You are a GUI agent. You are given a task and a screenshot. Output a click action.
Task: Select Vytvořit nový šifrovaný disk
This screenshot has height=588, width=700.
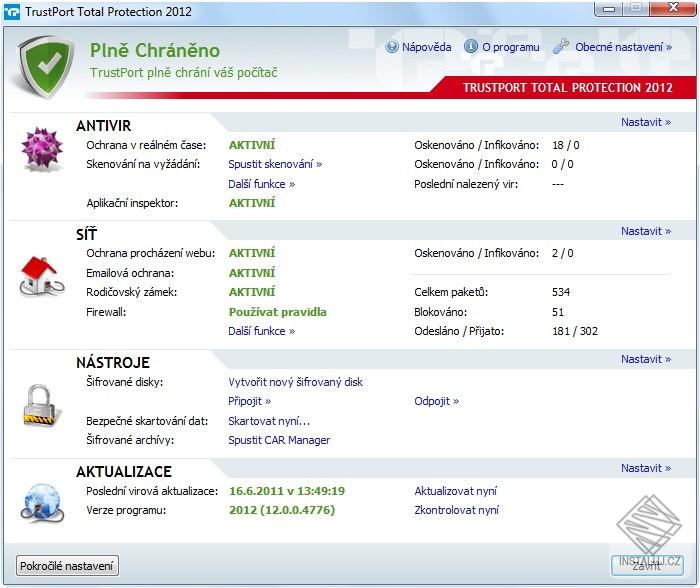[x=296, y=382]
